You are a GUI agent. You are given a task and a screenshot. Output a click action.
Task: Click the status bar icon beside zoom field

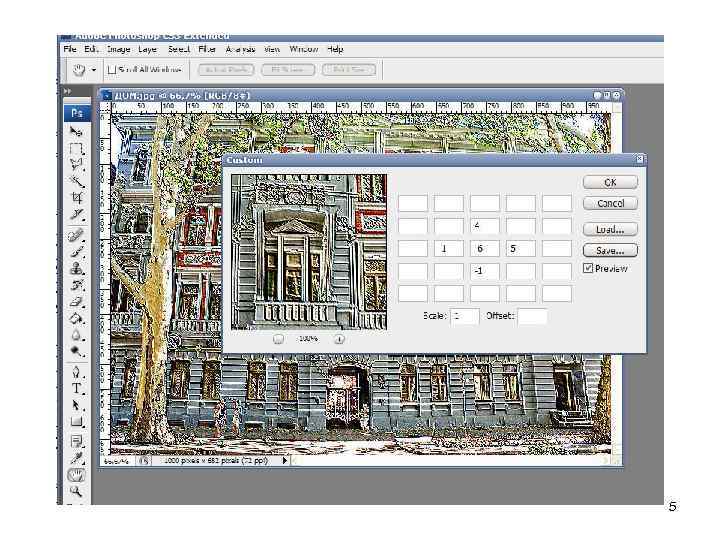coord(144,461)
